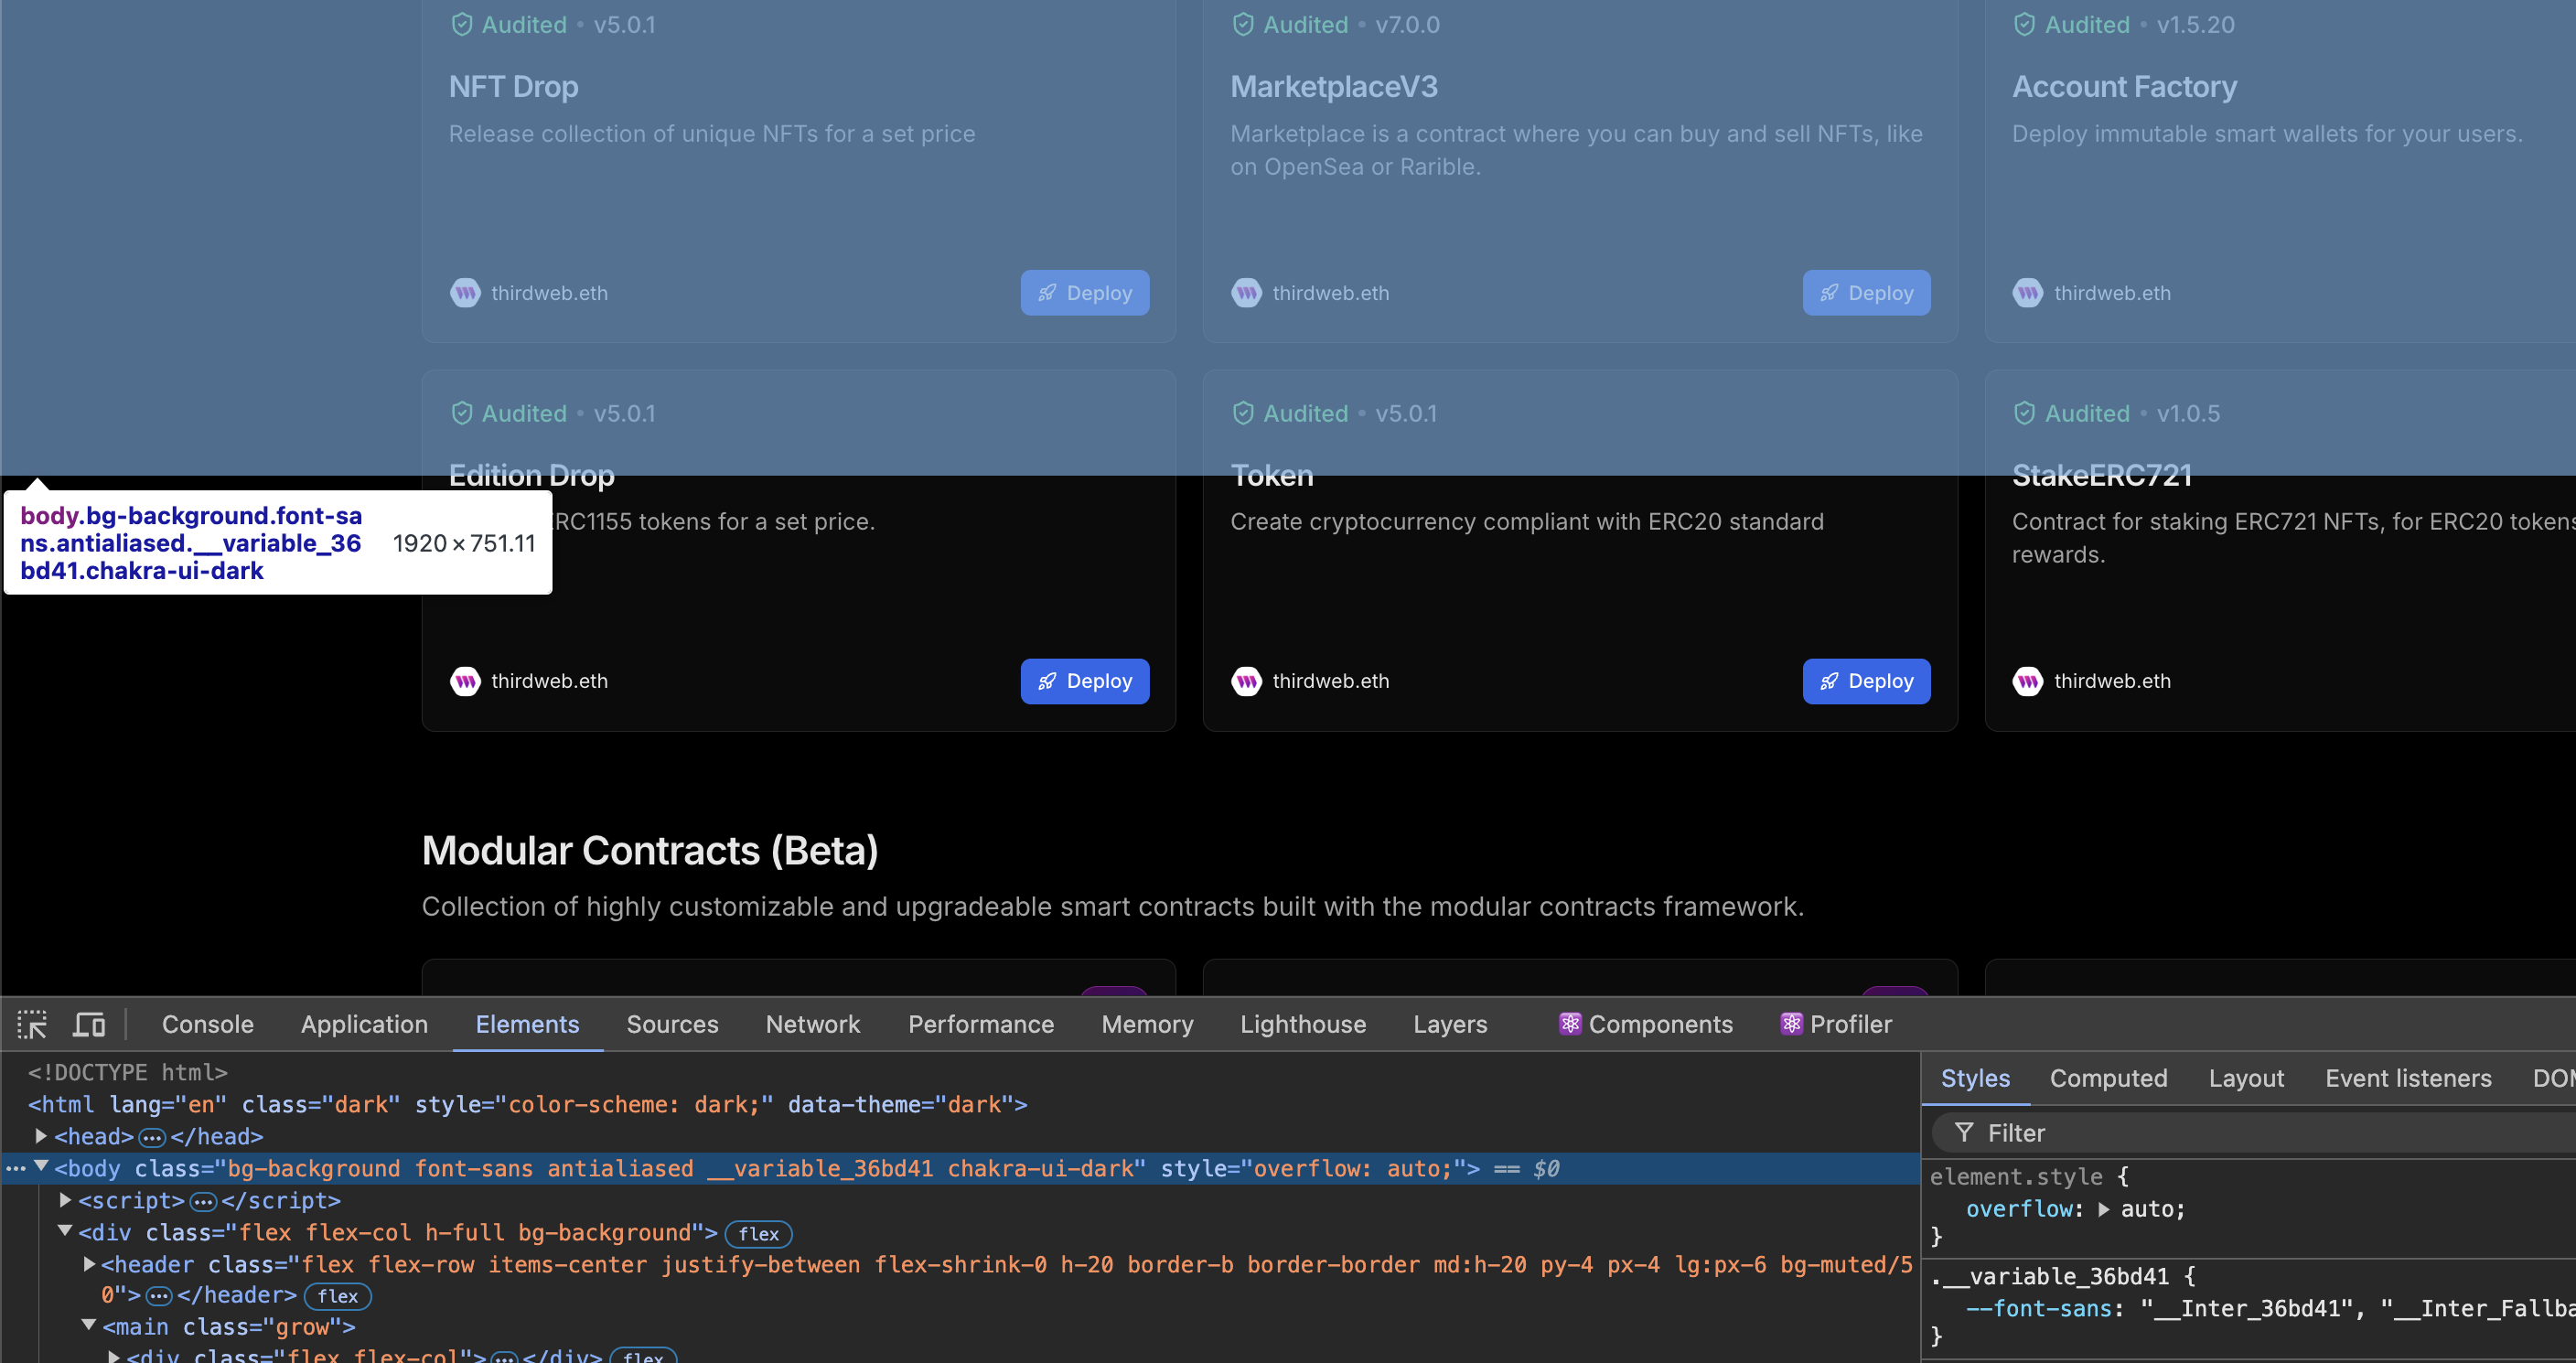
Task: Click the ellipsis badge inside head element
Action: pyautogui.click(x=152, y=1137)
